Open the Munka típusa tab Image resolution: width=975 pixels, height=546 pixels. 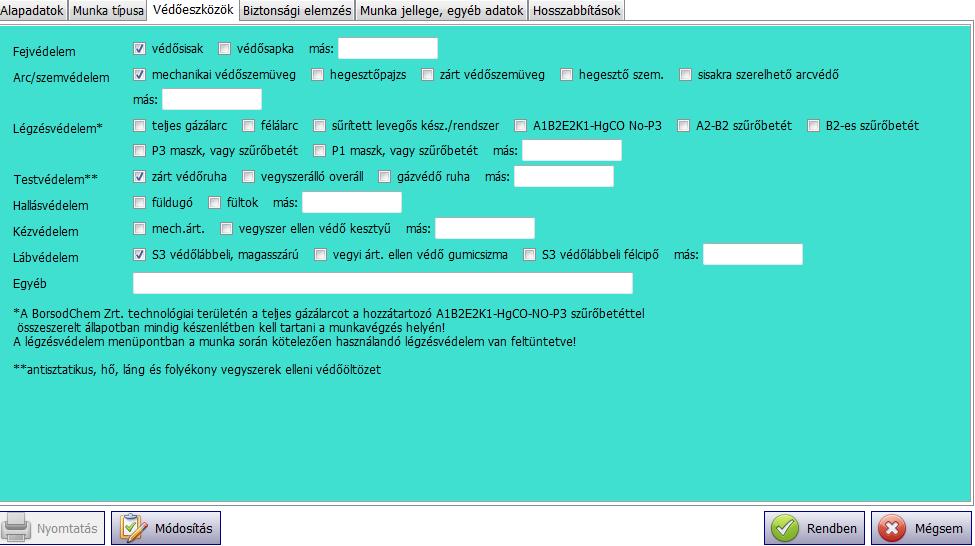click(108, 11)
